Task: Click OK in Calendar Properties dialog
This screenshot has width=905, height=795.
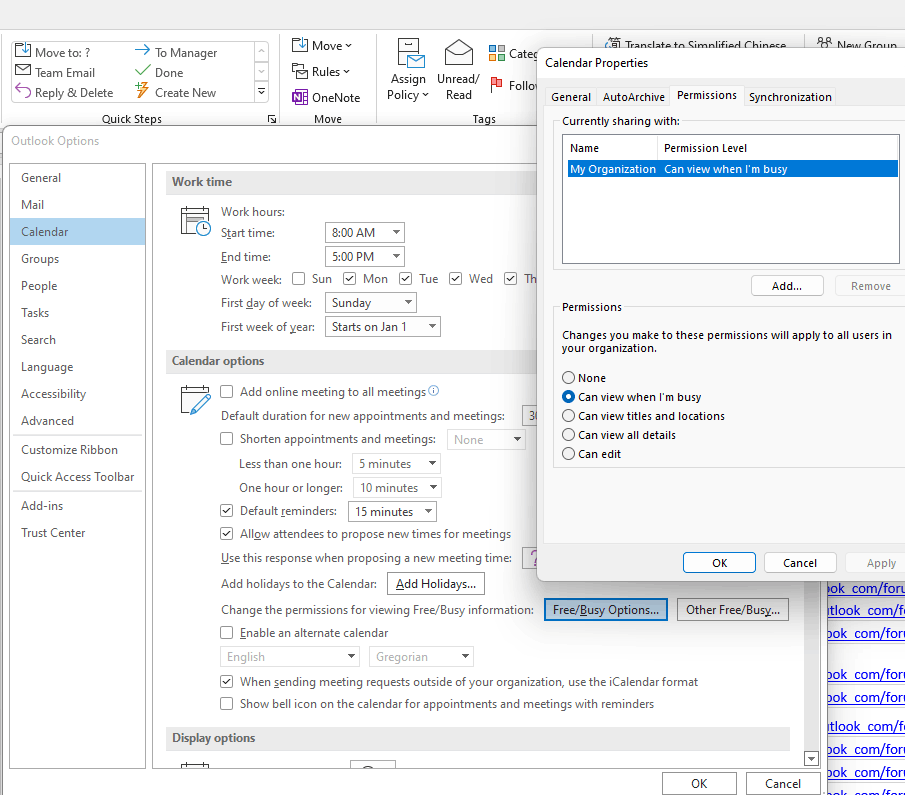Action: coord(719,562)
